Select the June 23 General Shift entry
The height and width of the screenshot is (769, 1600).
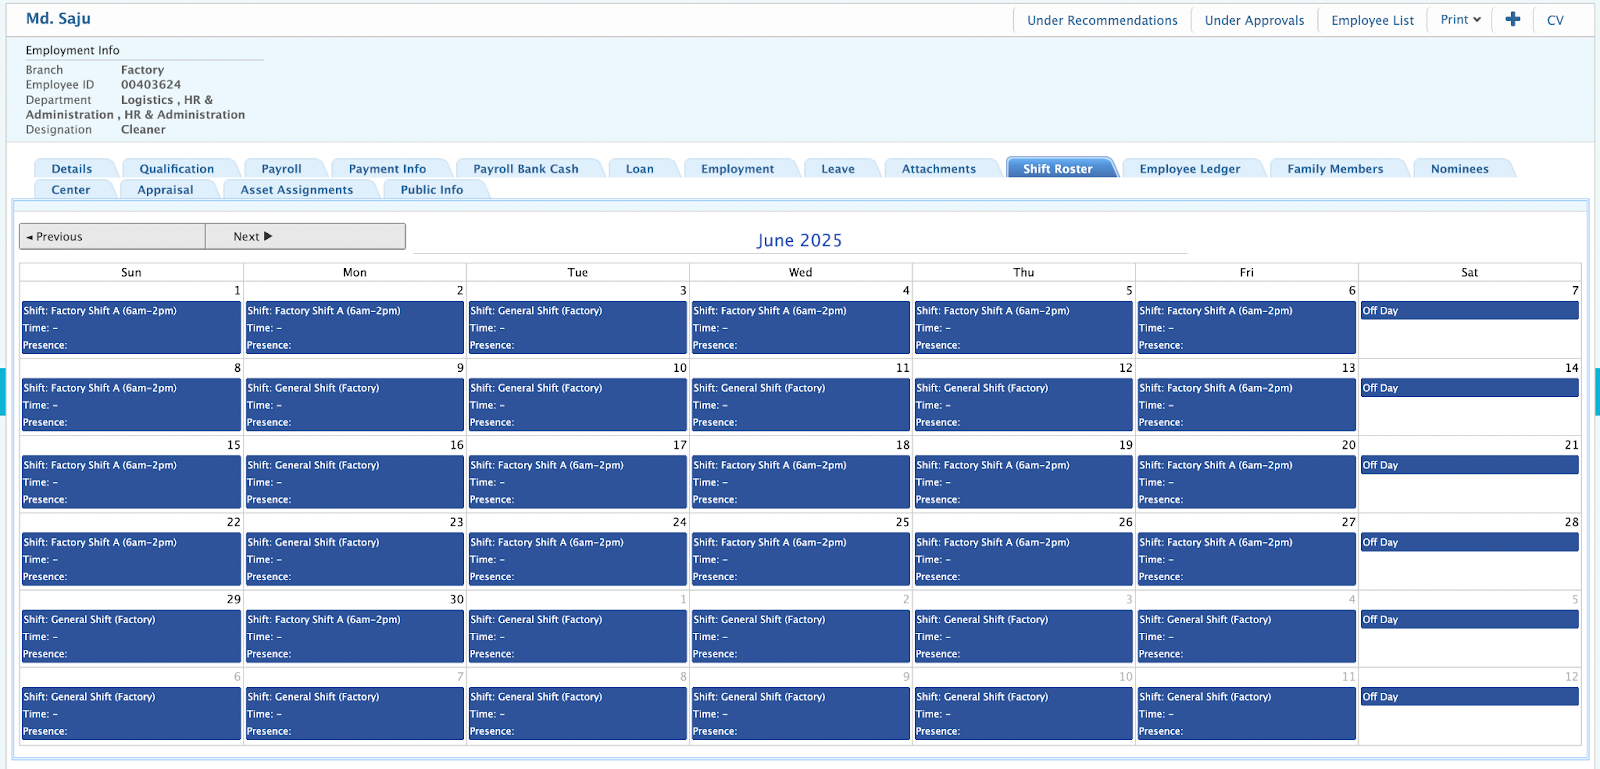click(354, 558)
